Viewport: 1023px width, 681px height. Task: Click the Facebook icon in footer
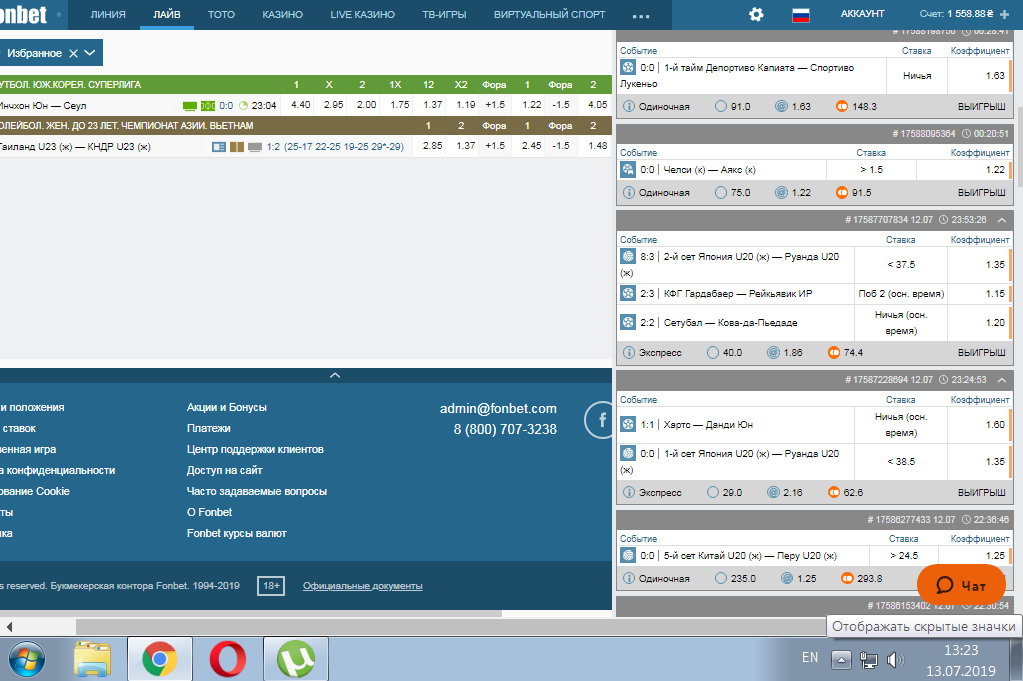[602, 421]
